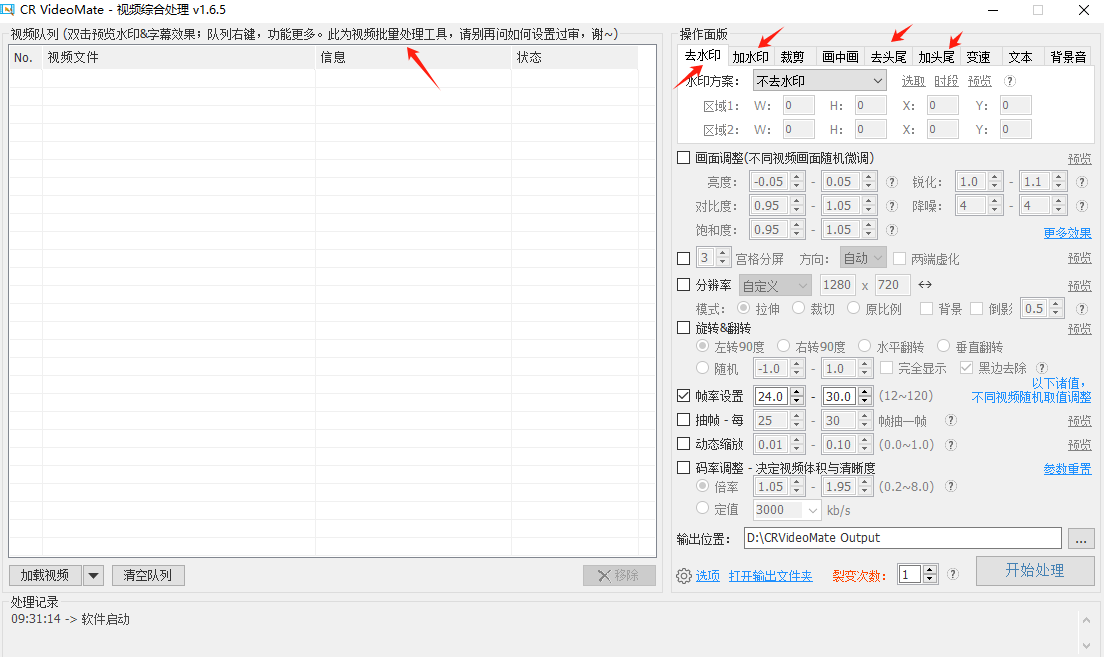1104x657 pixels.
Task: Open the 方向 dropdown set to 自动
Action: 863,258
